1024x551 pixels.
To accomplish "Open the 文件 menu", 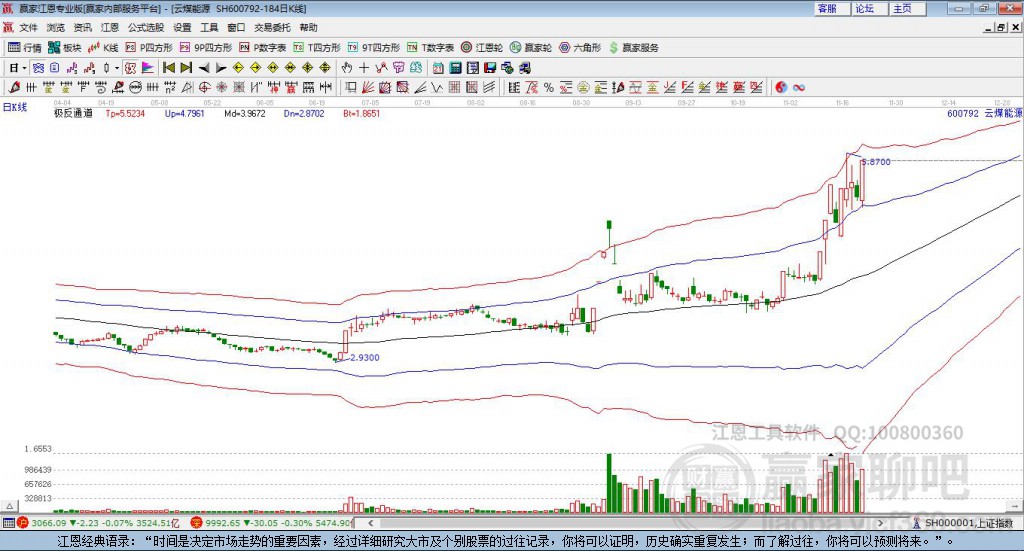I will [x=29, y=27].
